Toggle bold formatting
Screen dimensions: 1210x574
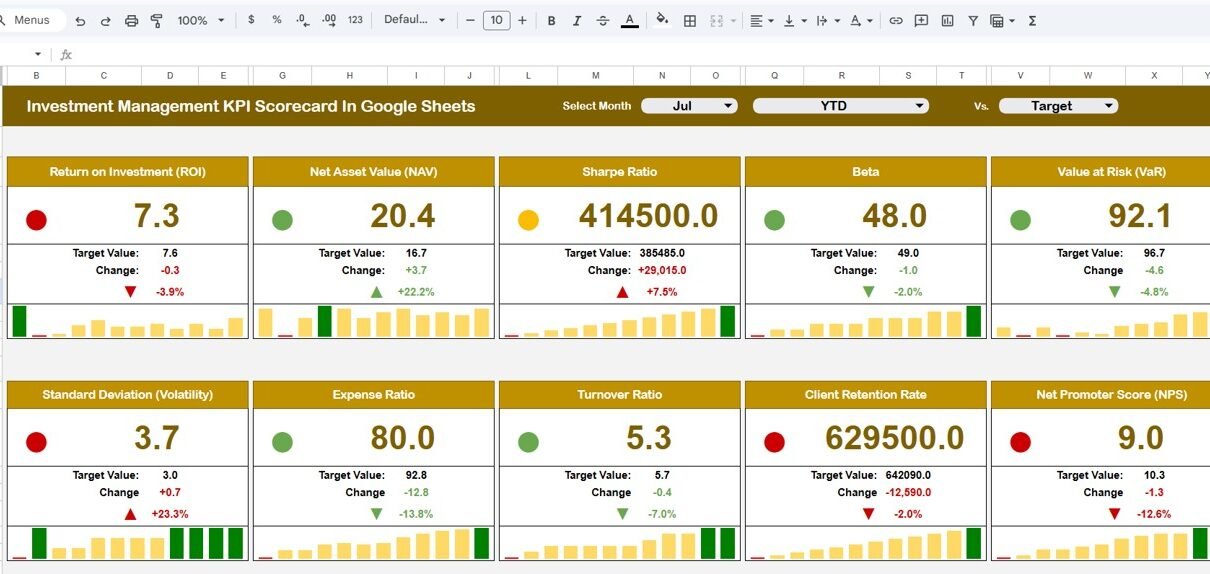(551, 20)
